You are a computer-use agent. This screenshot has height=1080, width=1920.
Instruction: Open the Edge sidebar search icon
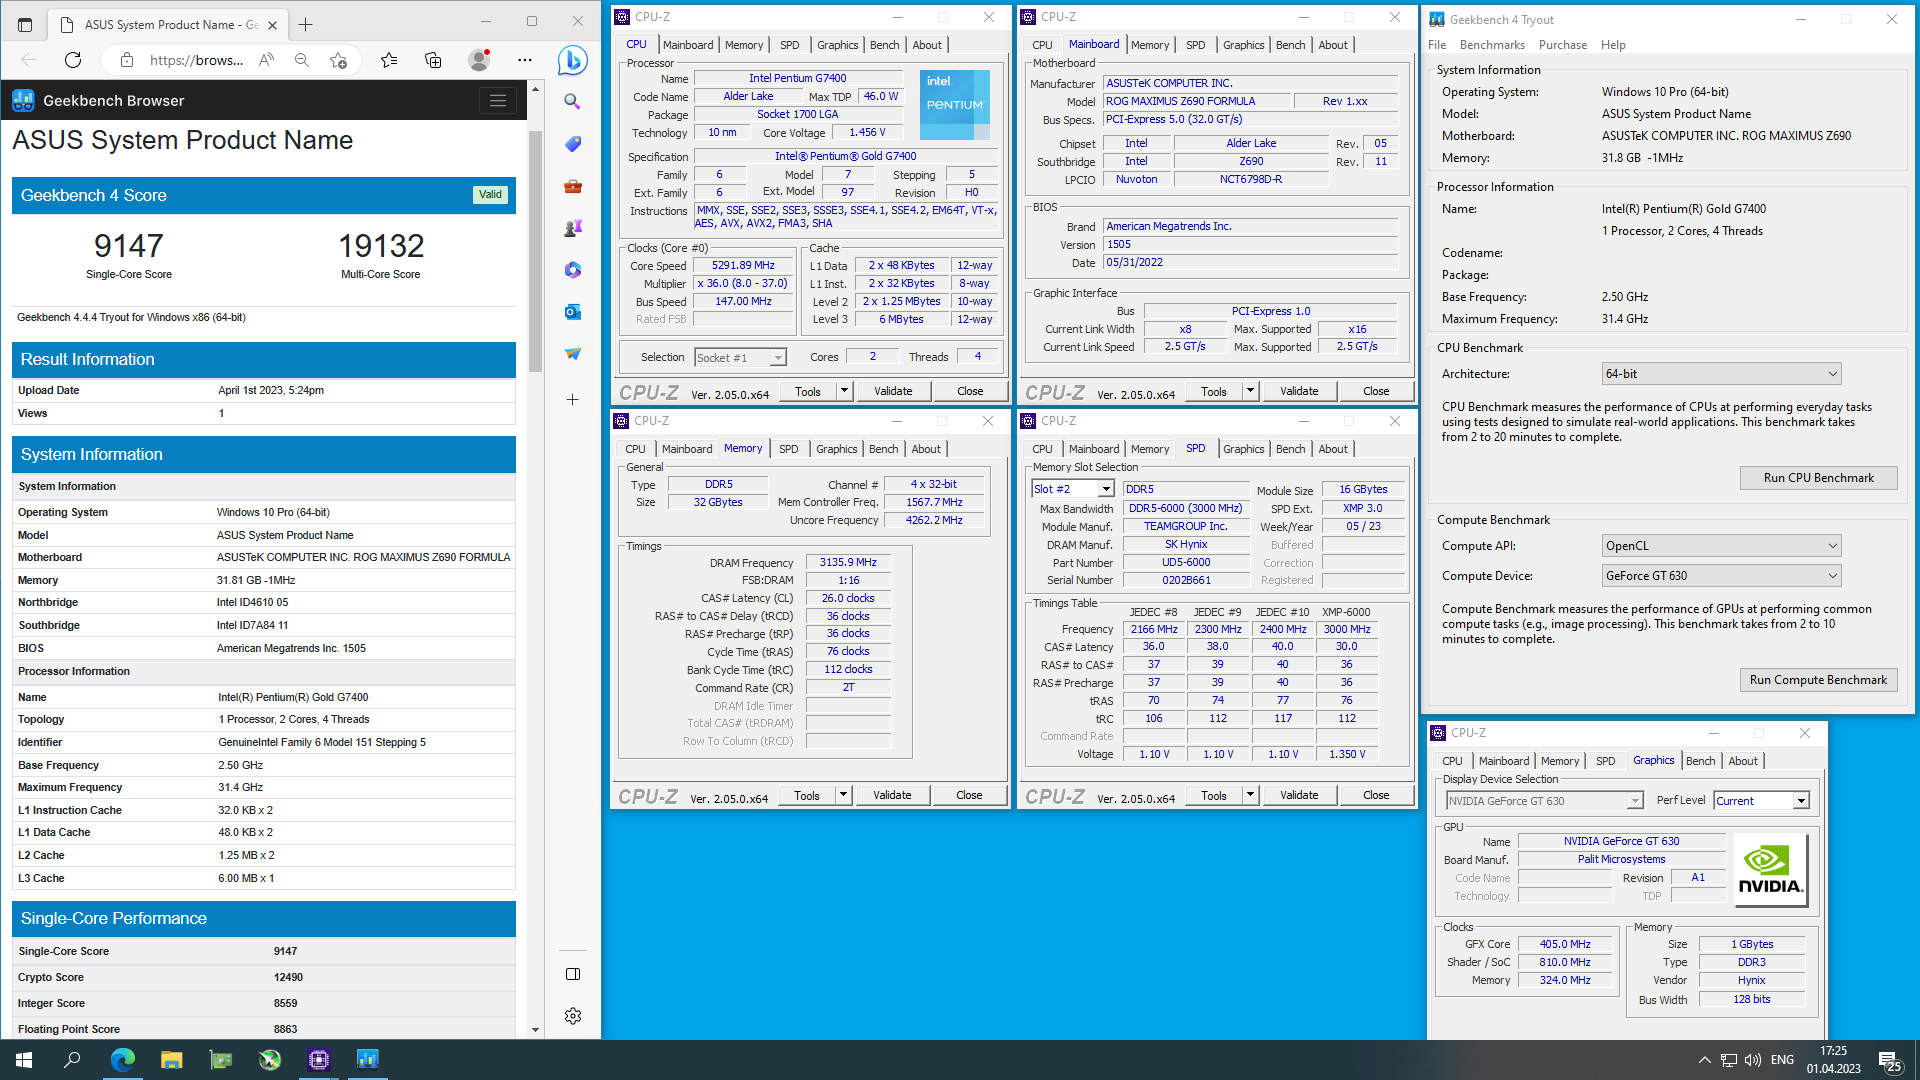(572, 101)
